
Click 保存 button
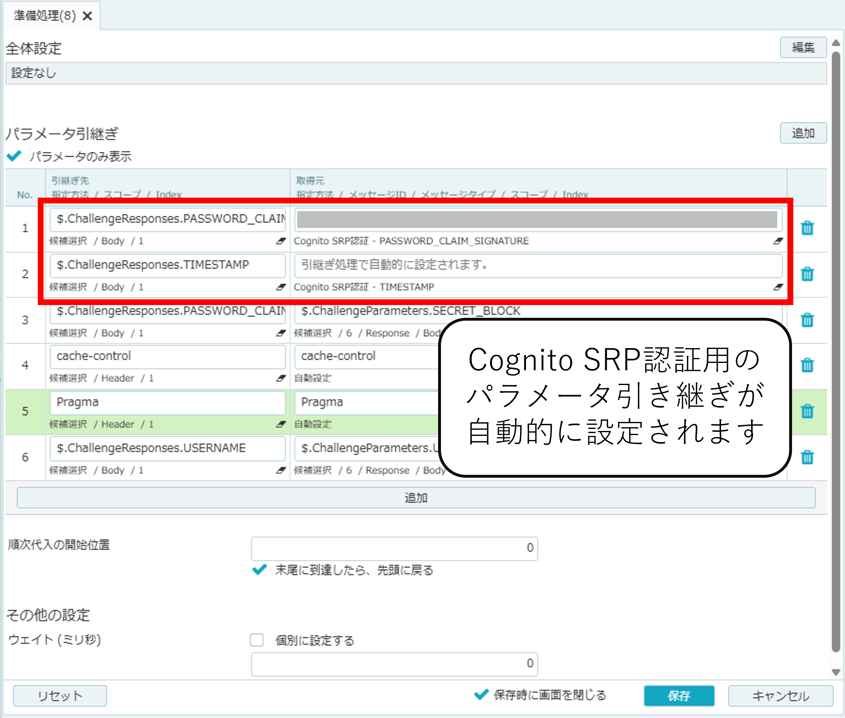point(679,696)
